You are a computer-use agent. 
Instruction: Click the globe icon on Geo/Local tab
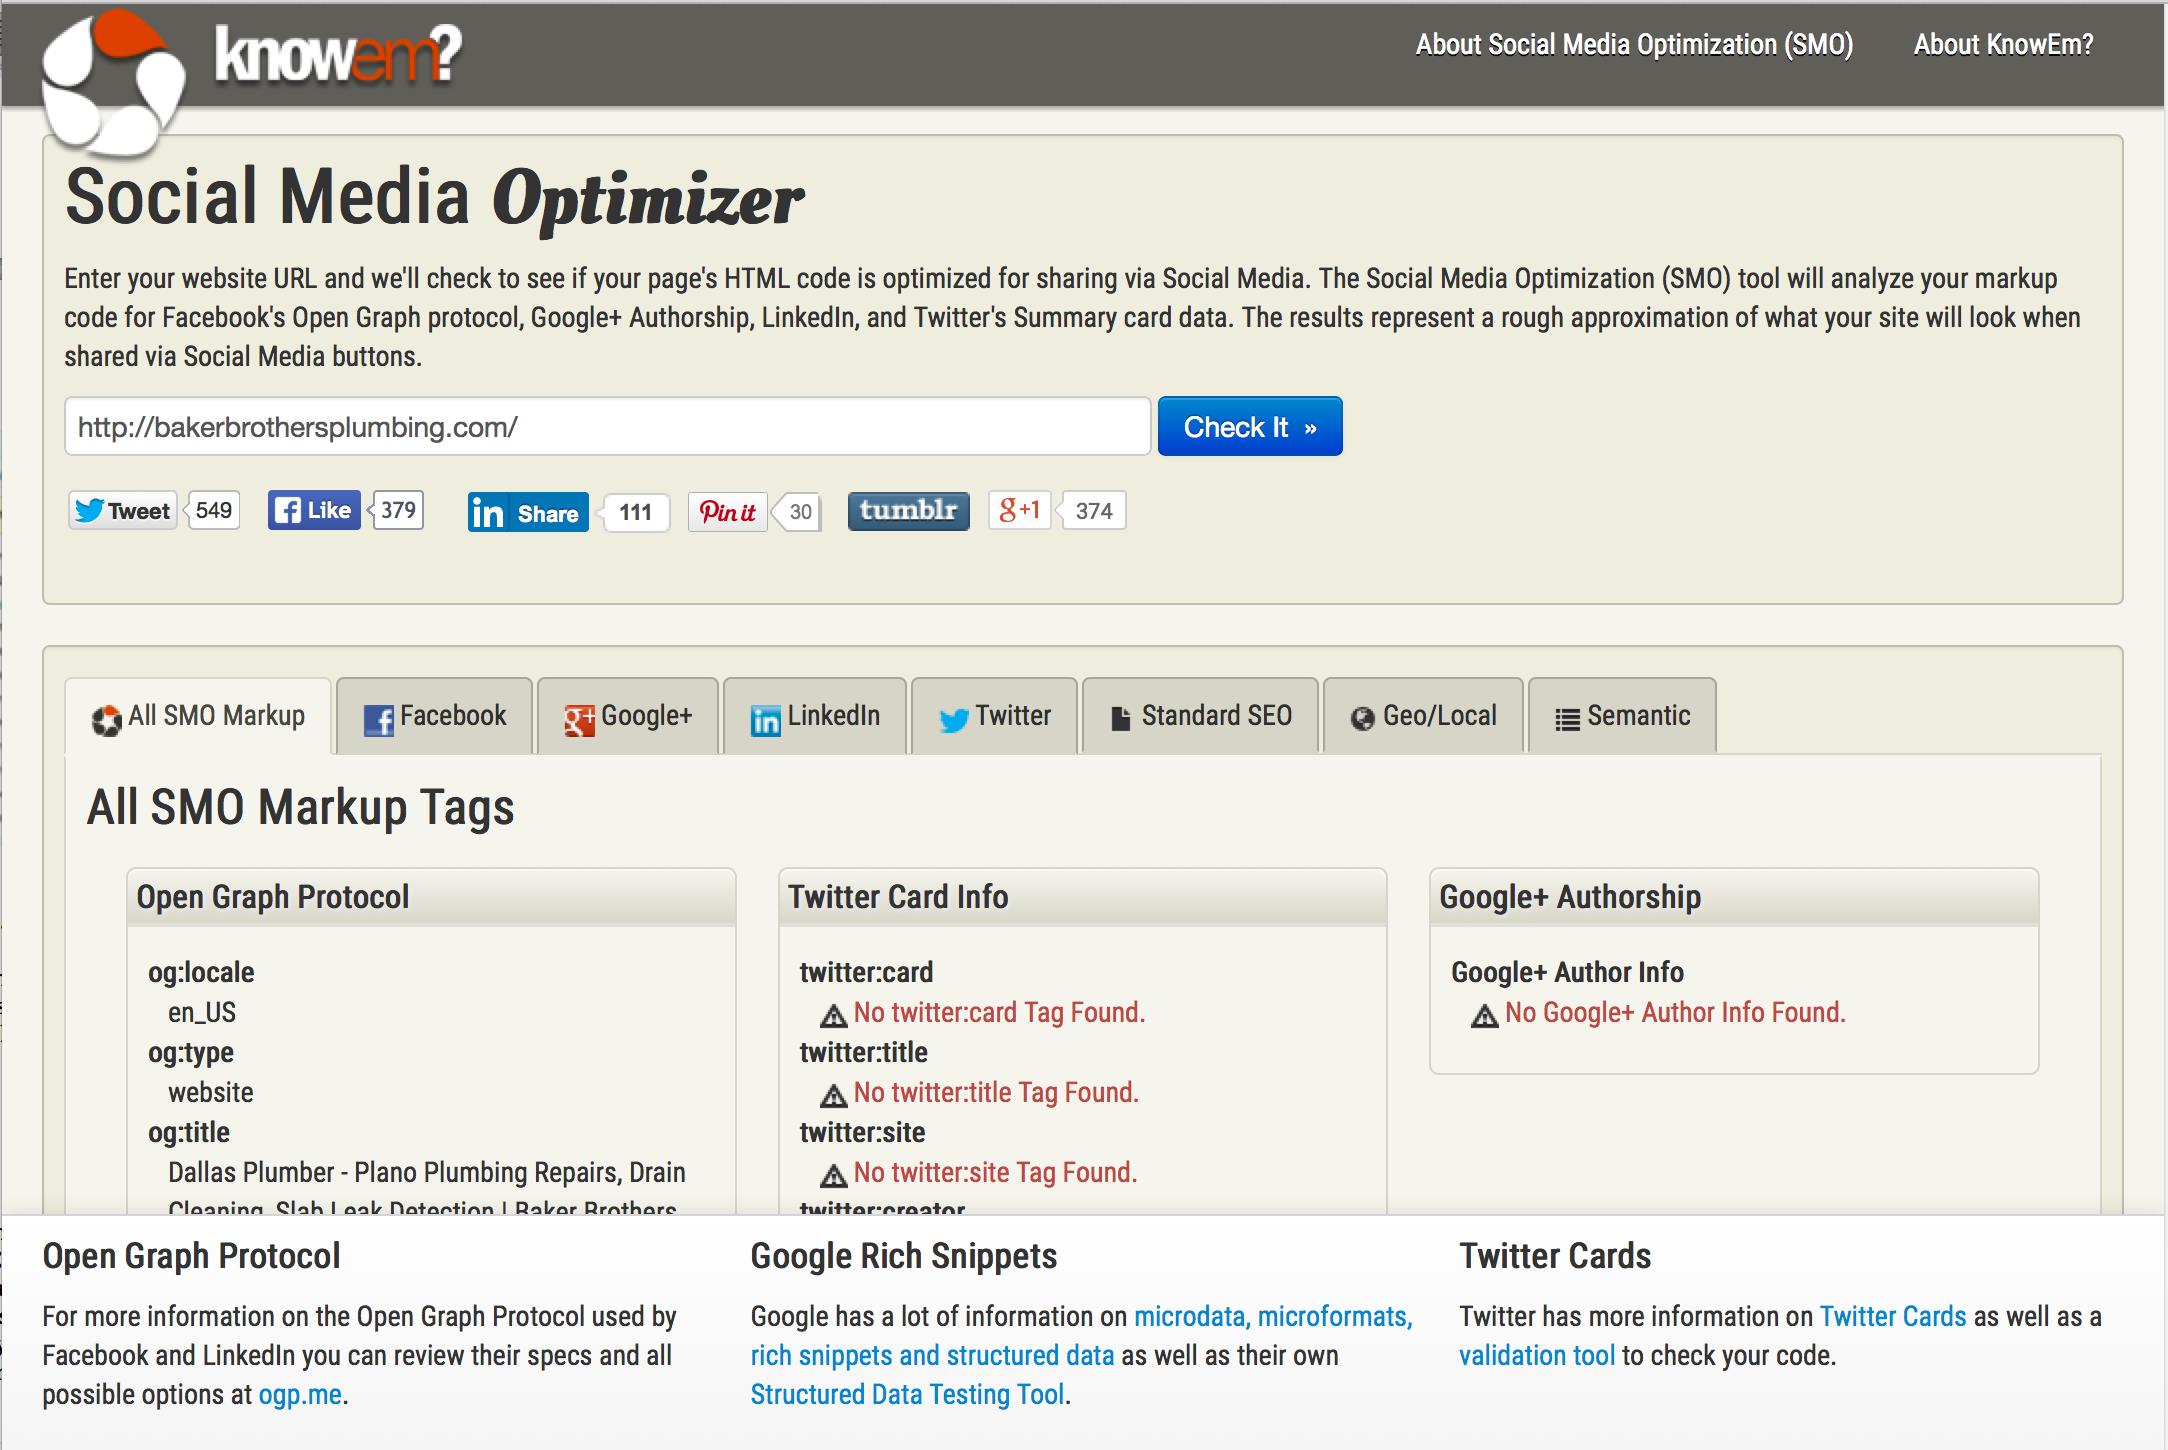point(1362,719)
